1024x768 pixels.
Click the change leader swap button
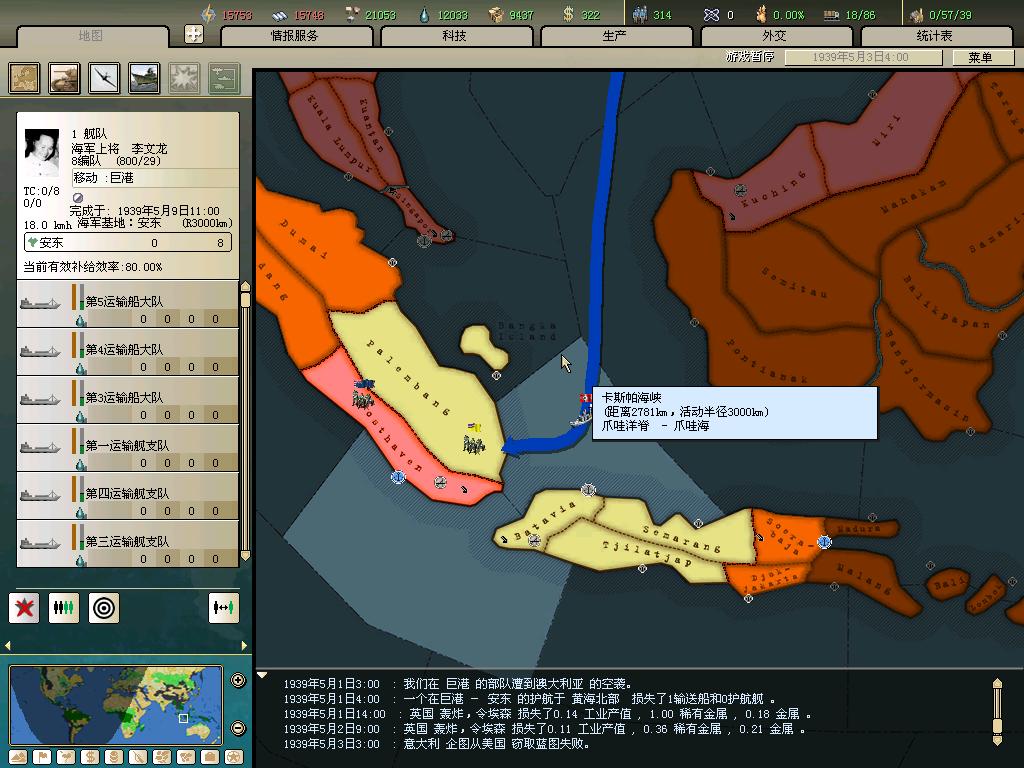click(223, 608)
